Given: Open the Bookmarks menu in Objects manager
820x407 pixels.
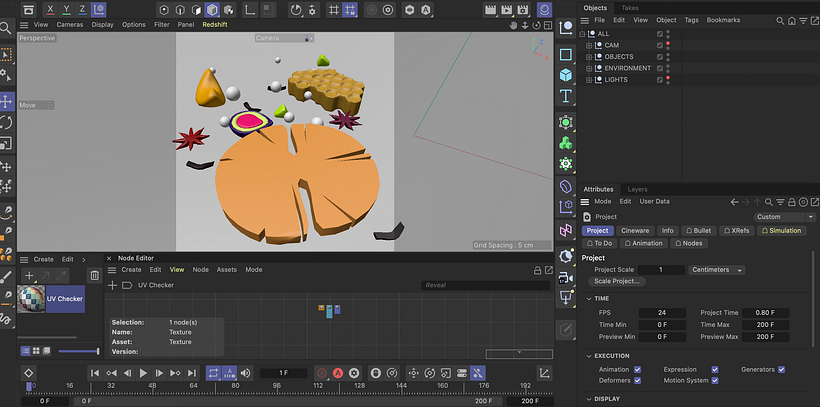Looking at the screenshot, I should coord(723,20).
